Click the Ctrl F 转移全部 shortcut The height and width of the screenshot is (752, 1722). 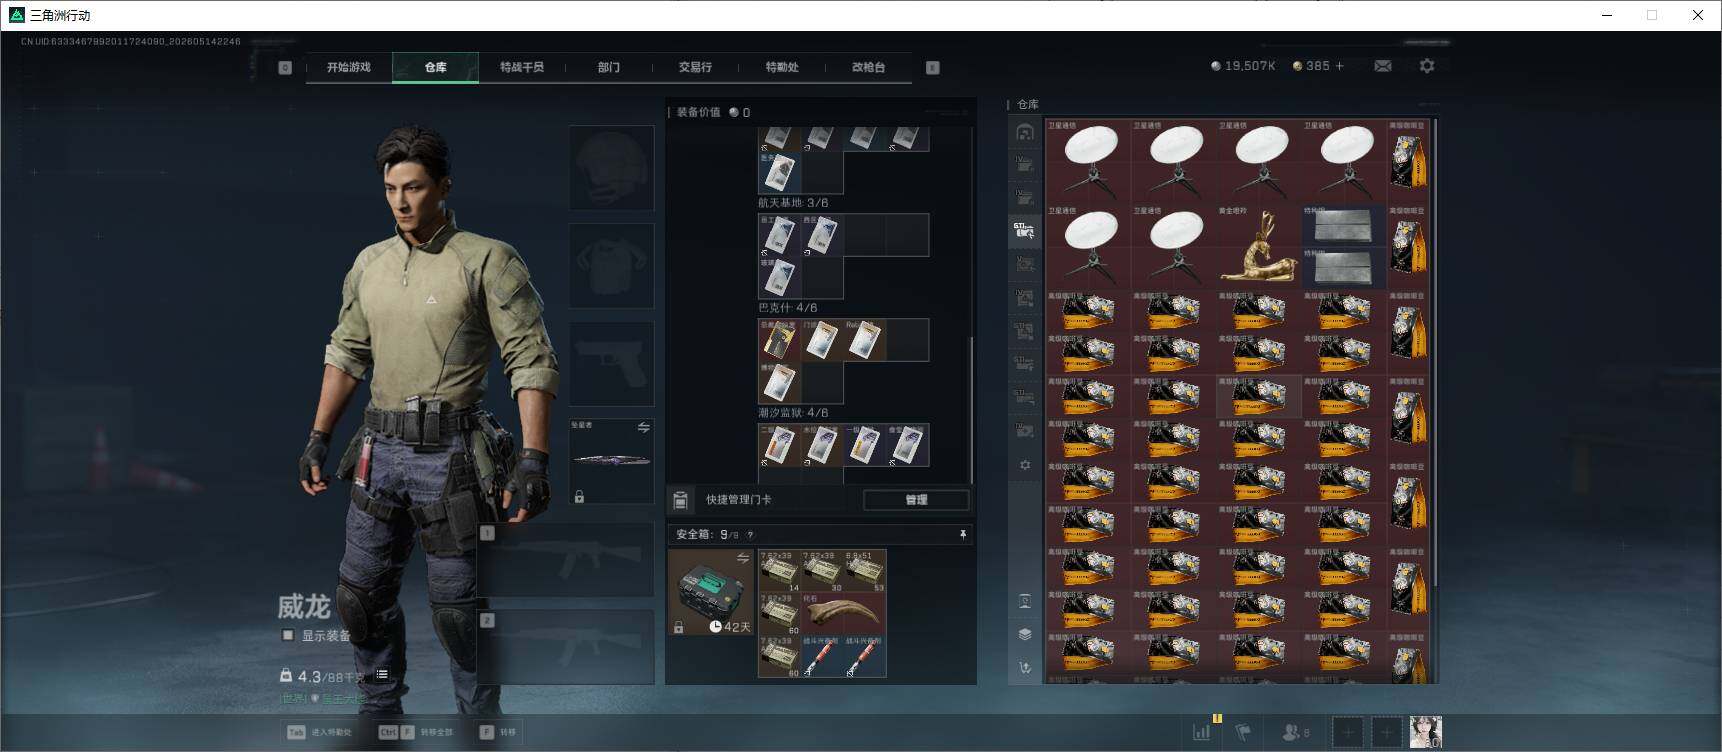point(416,732)
